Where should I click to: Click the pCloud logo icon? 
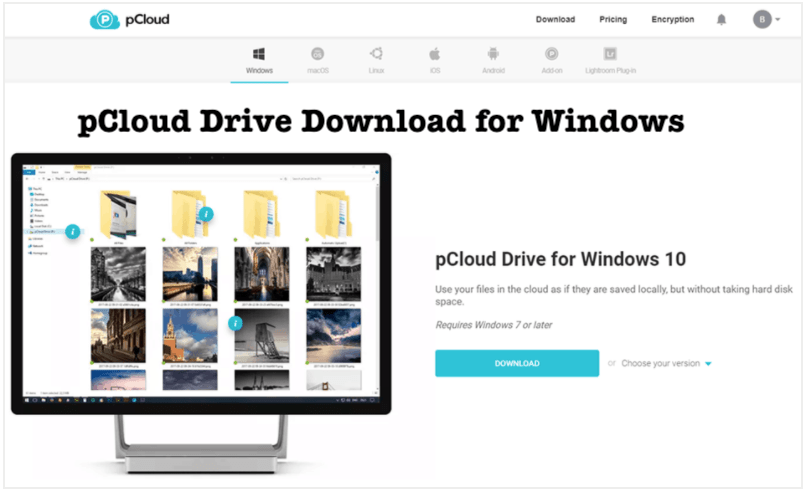tap(105, 20)
